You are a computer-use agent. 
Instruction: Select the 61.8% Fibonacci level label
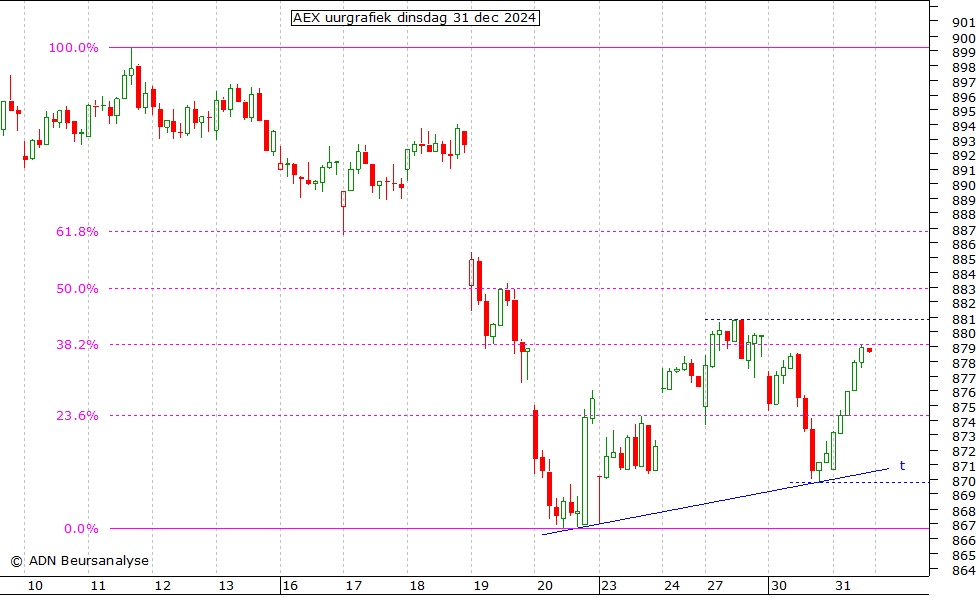[x=78, y=232]
